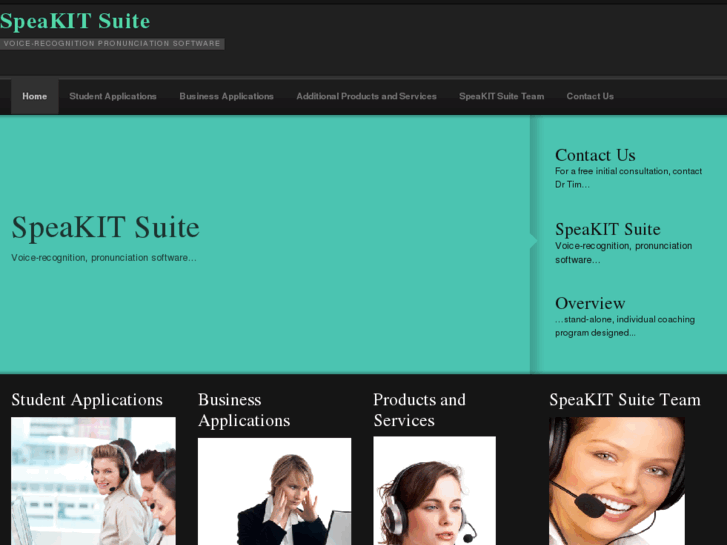
Task: Click the SpeaKIT Suite Team section heading
Action: coord(625,400)
